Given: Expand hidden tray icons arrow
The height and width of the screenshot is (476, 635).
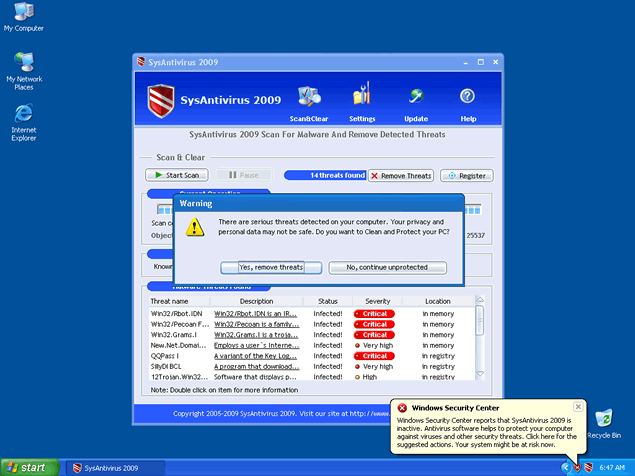Looking at the screenshot, I should click(x=566, y=467).
